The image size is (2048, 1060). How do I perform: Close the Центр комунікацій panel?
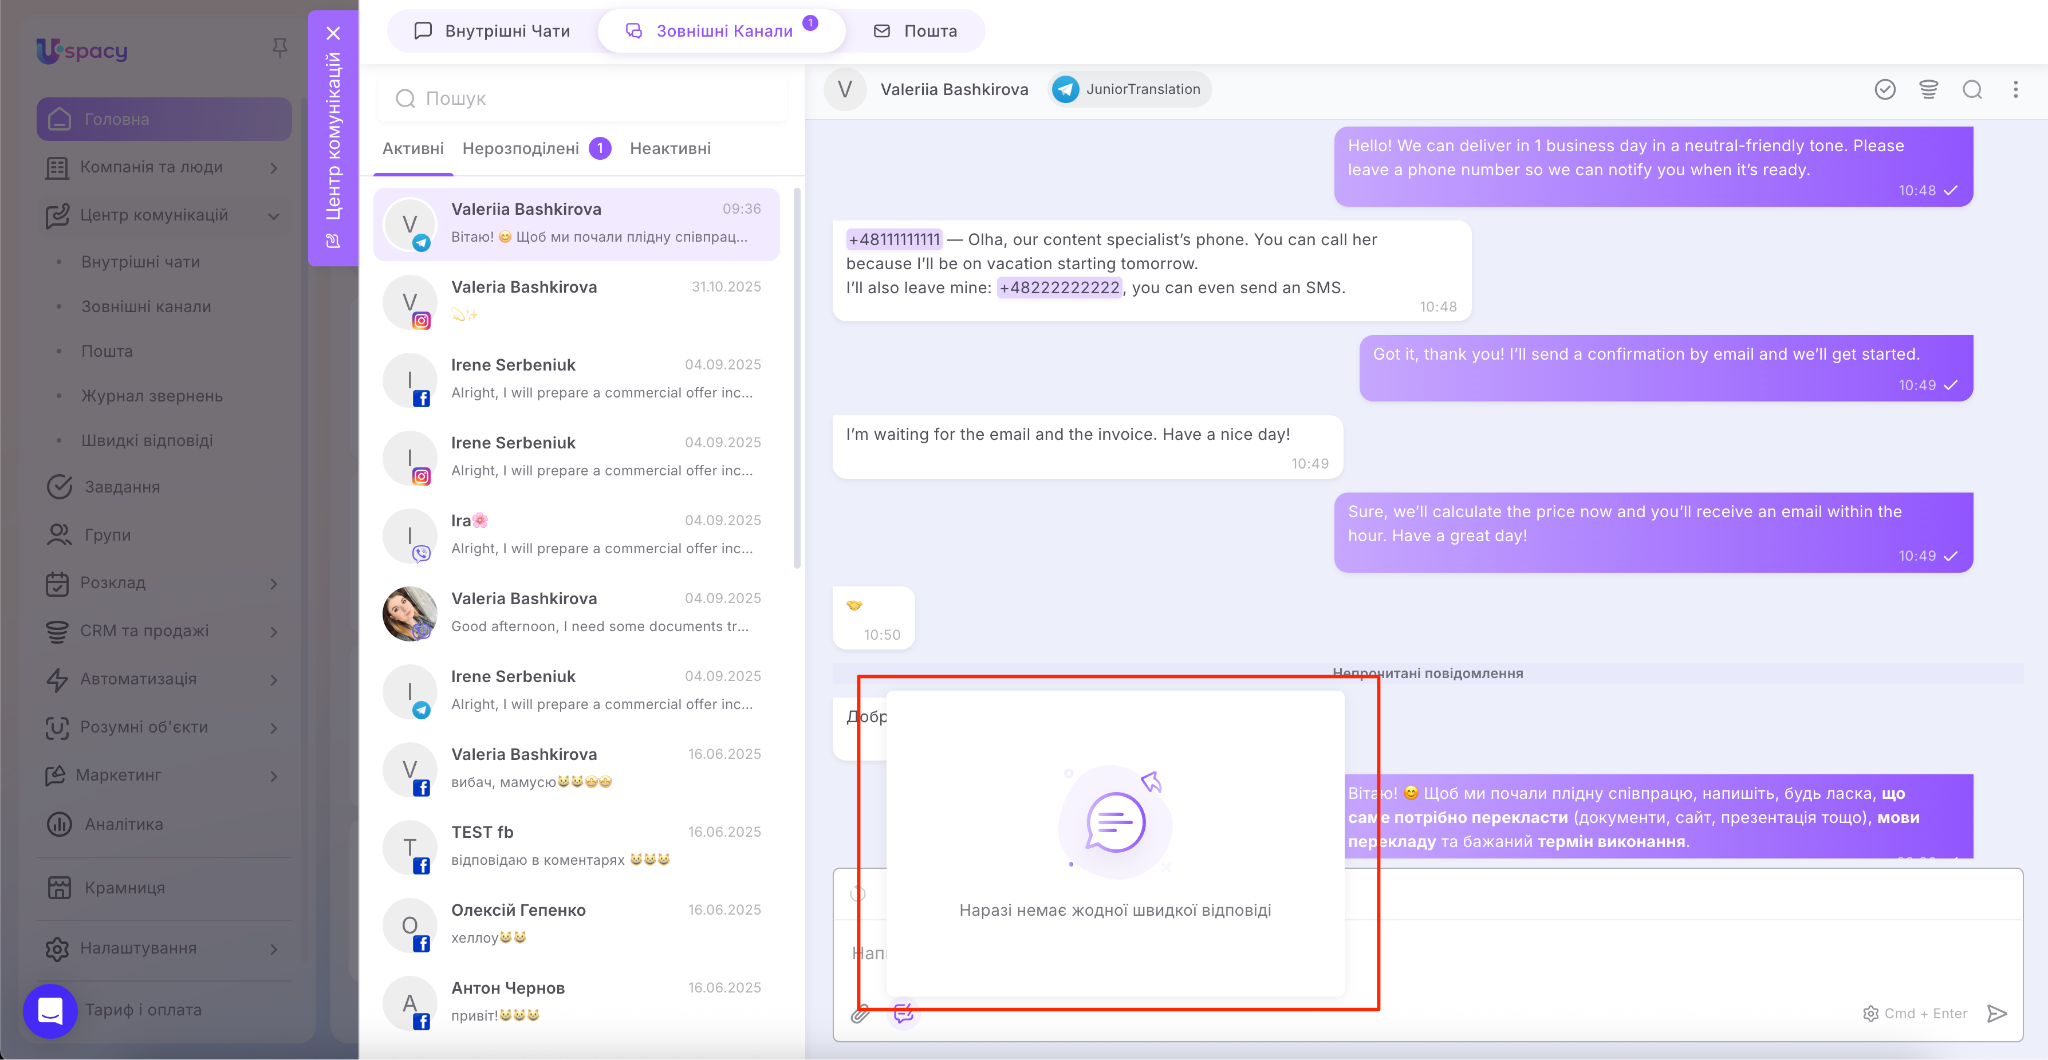(334, 33)
